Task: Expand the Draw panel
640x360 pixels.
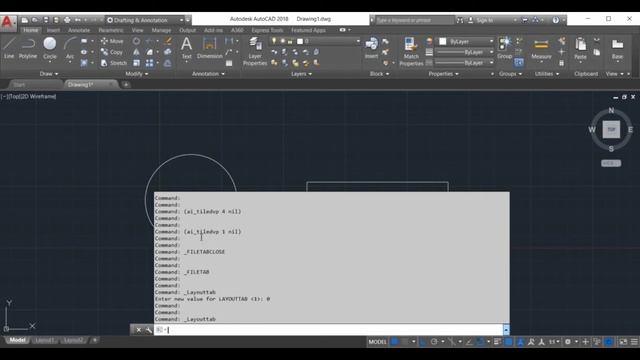Action: [49, 74]
